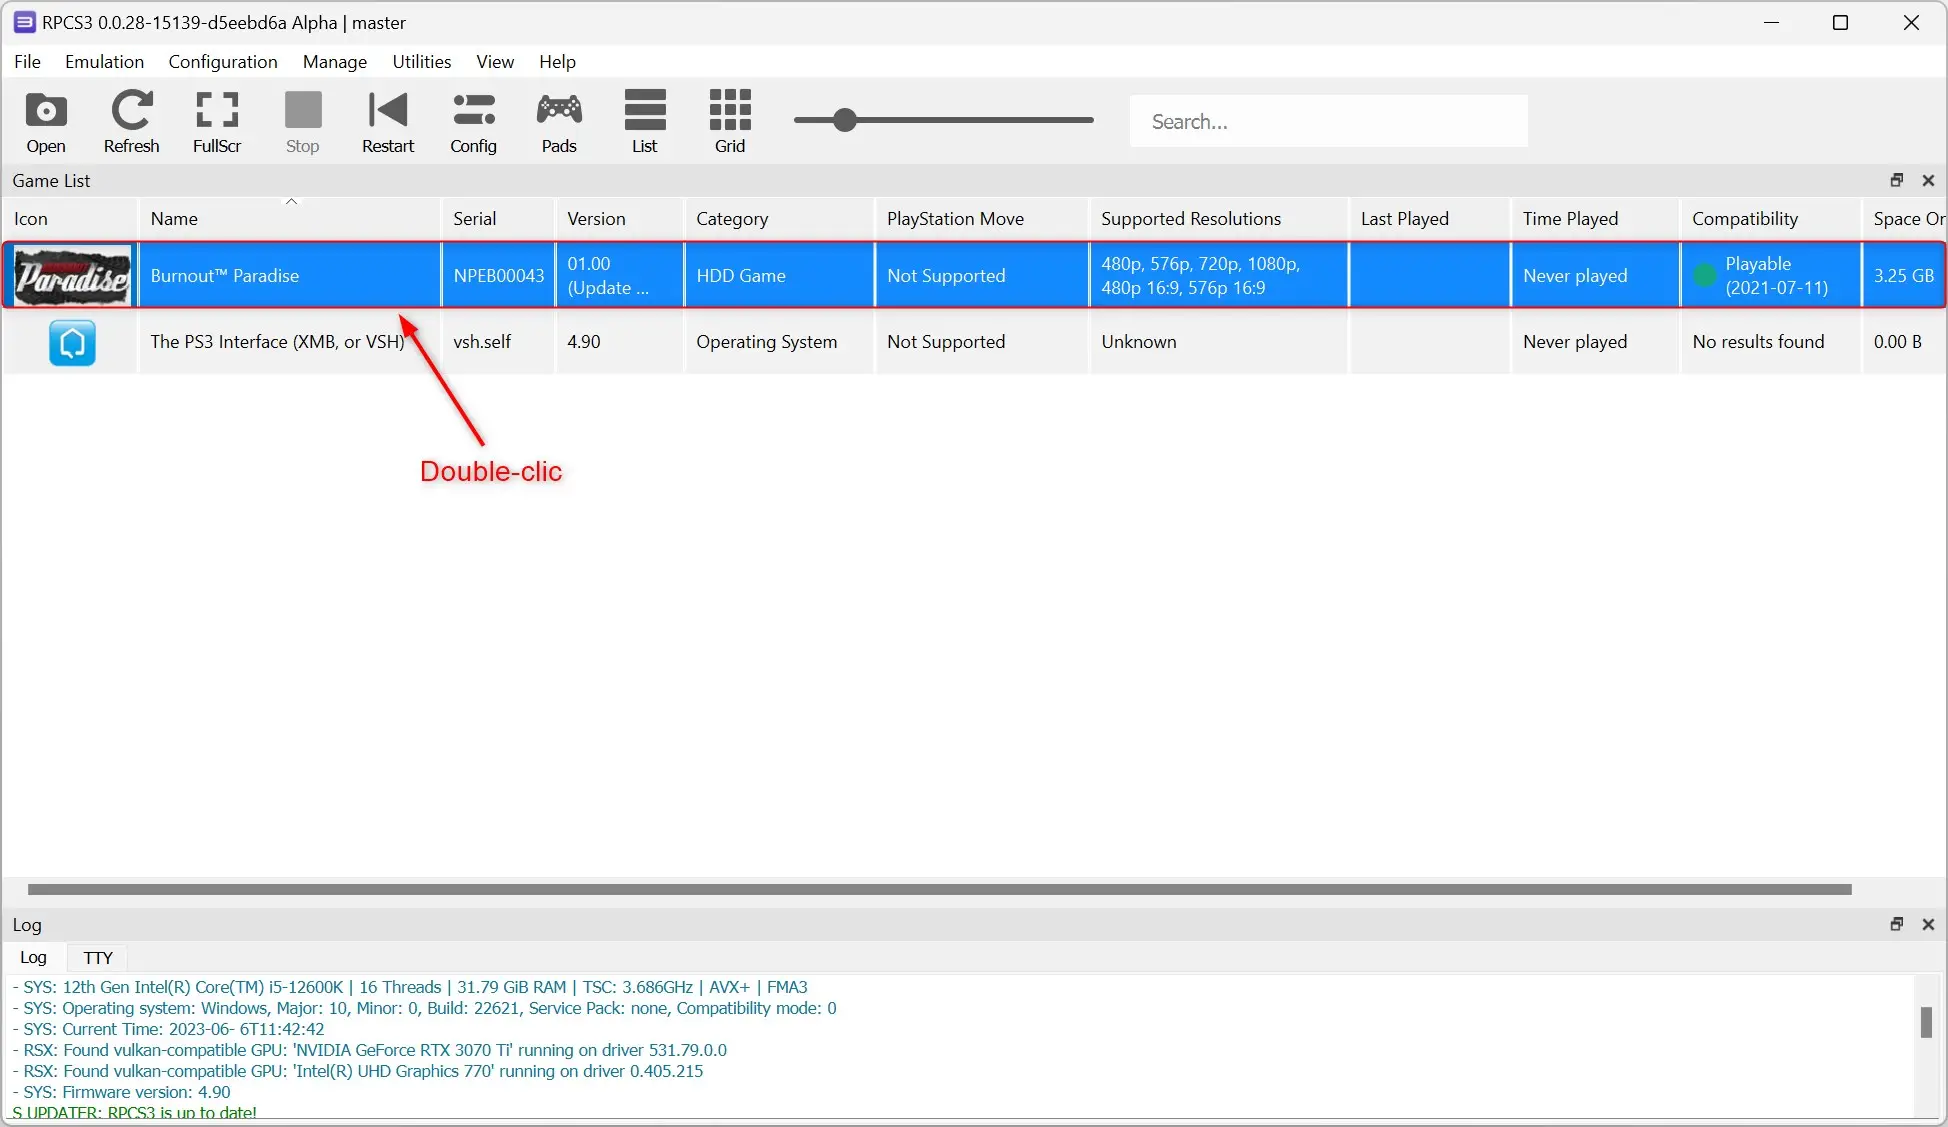Image resolution: width=1948 pixels, height=1127 pixels.
Task: Click the 4.90 version cell
Action: [620, 342]
